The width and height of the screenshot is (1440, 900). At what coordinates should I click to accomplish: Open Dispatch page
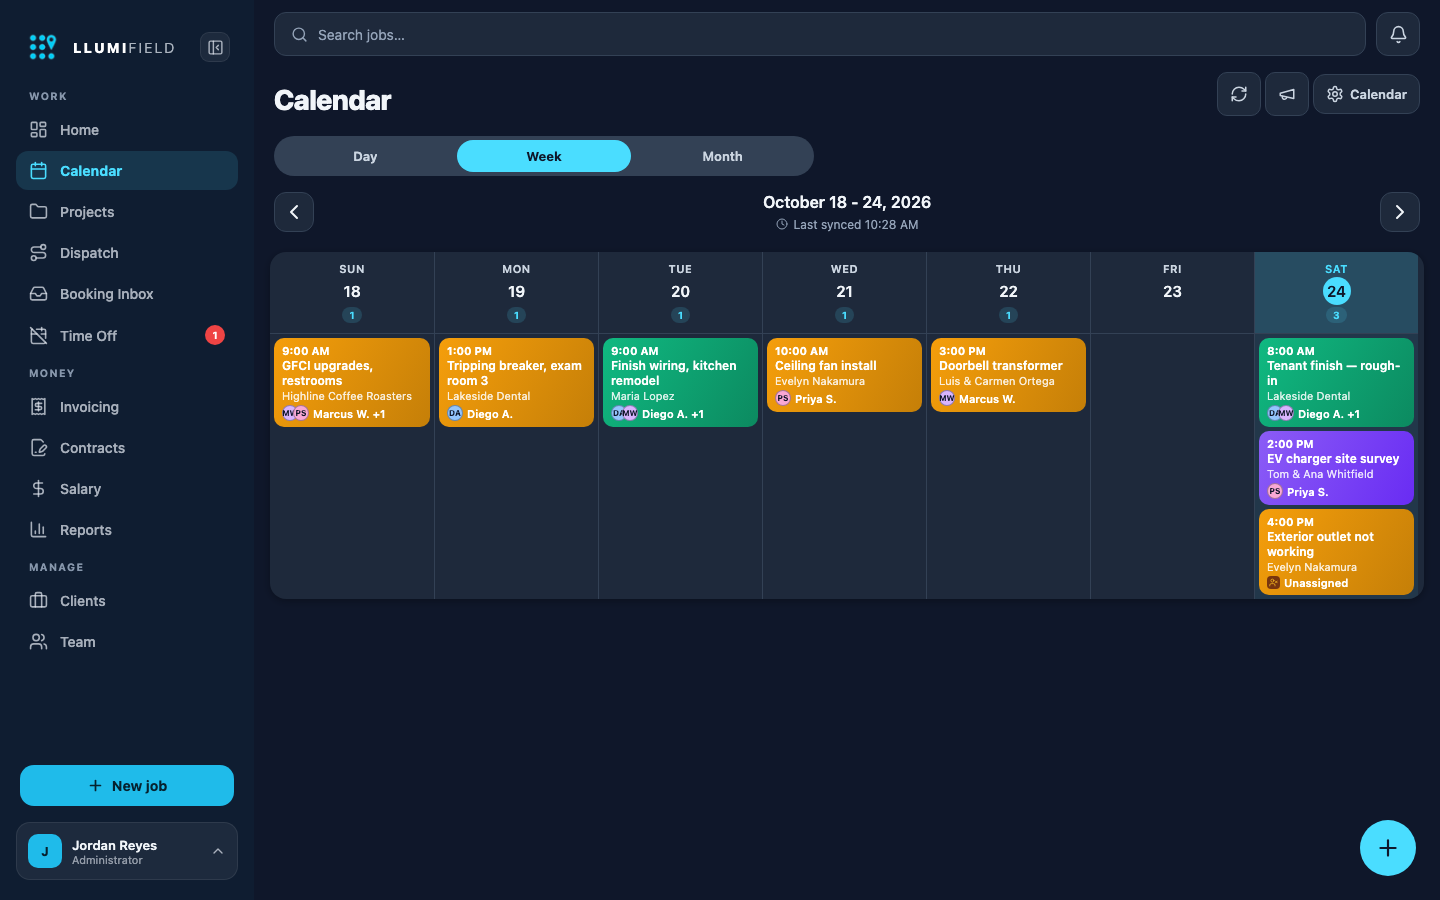point(127,253)
